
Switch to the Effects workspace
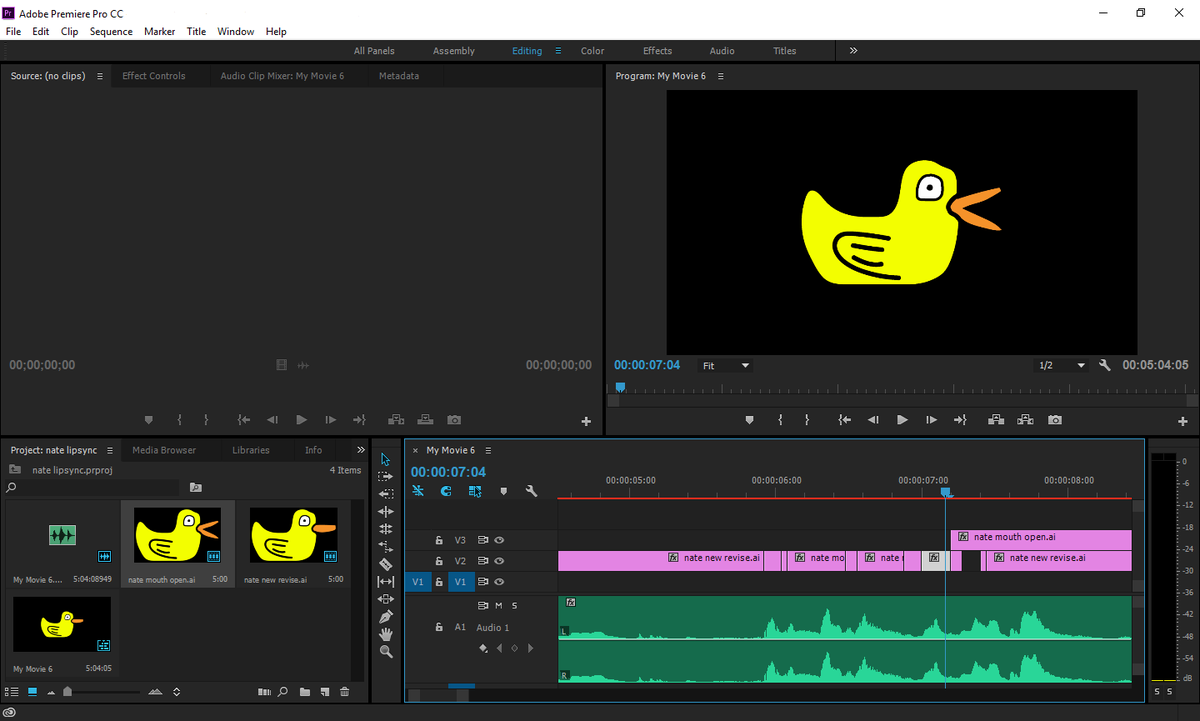657,51
